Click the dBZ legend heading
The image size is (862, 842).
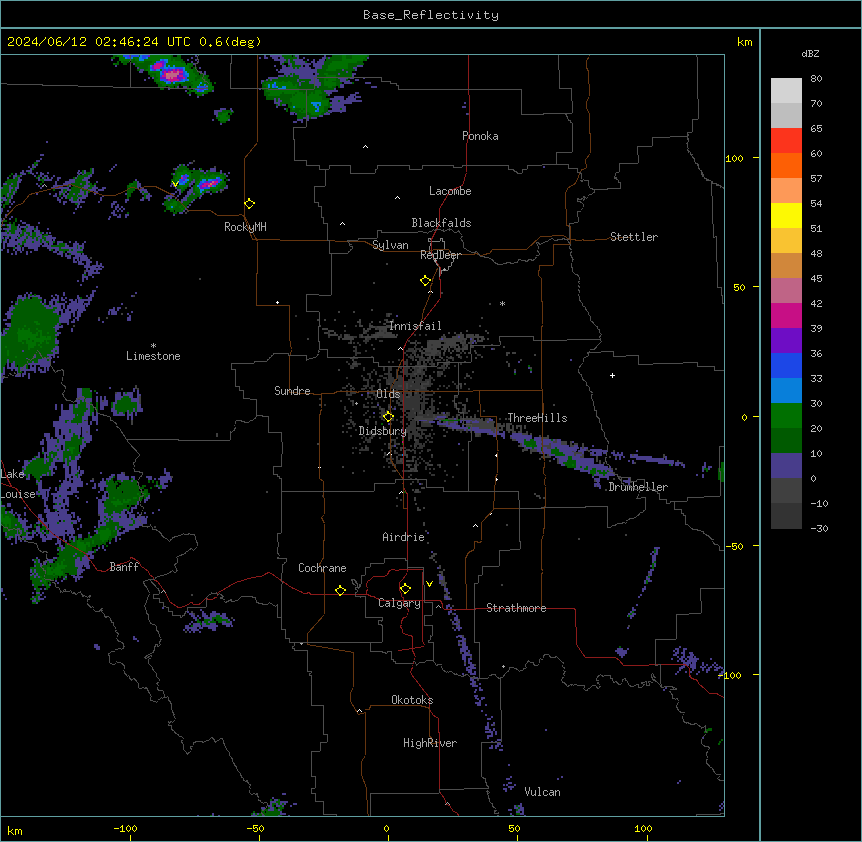(810, 53)
